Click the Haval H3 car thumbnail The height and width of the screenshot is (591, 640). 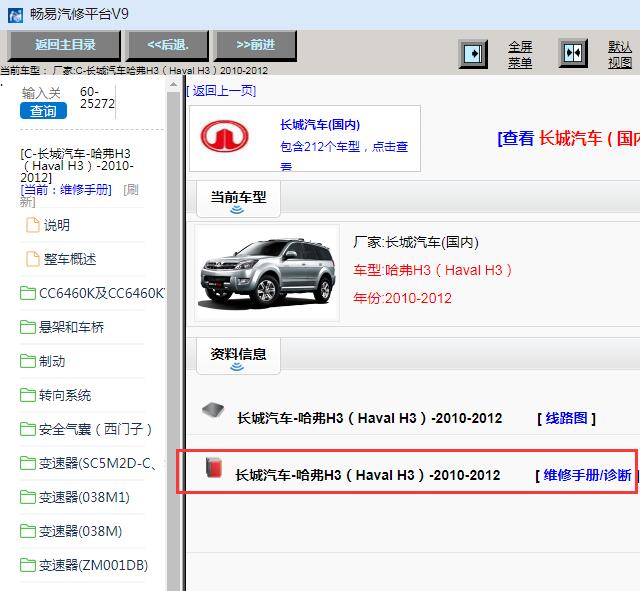click(x=267, y=273)
